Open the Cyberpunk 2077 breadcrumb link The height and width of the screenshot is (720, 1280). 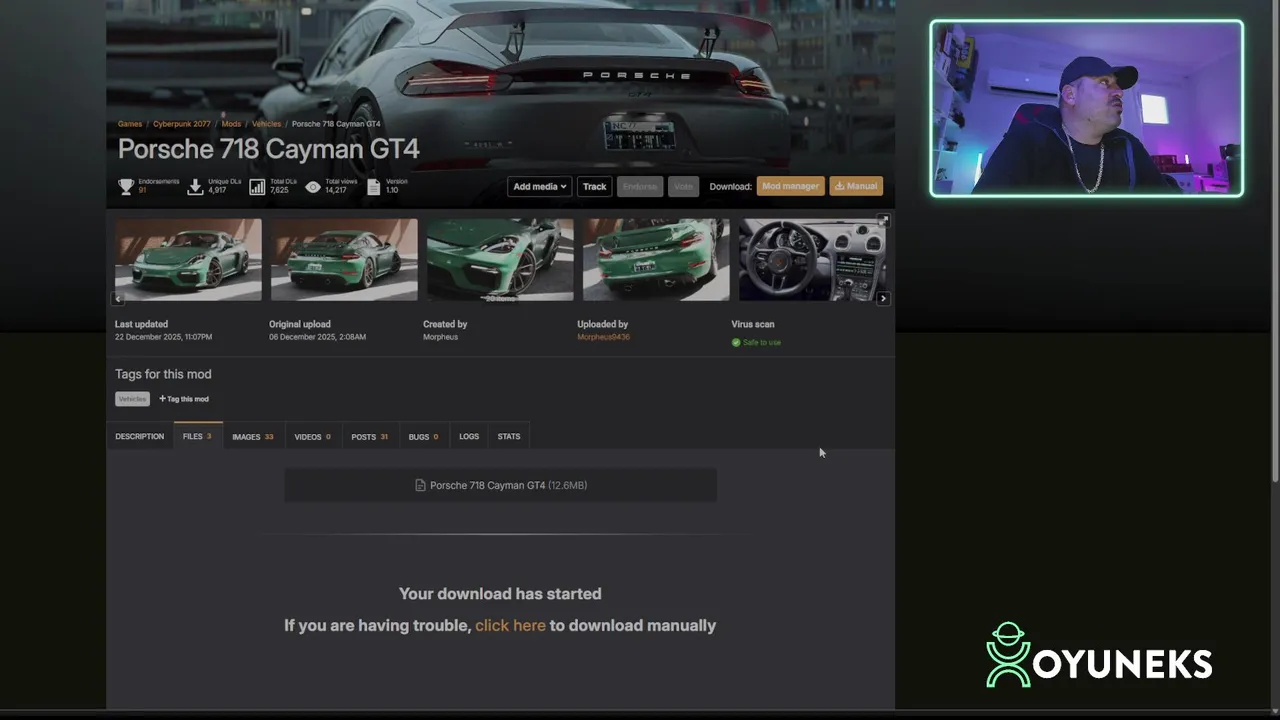click(x=182, y=124)
